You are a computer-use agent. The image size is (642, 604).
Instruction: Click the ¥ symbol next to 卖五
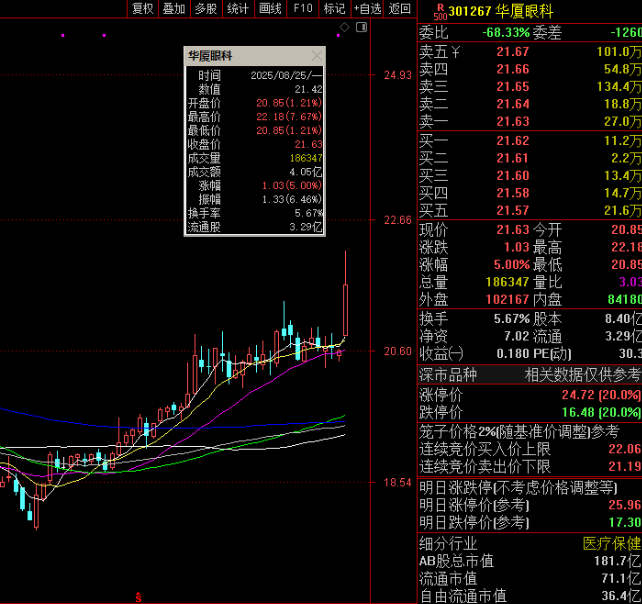point(456,52)
